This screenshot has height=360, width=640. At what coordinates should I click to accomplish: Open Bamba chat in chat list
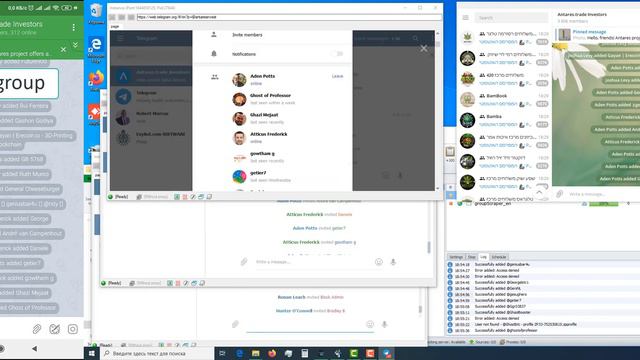click(504, 120)
